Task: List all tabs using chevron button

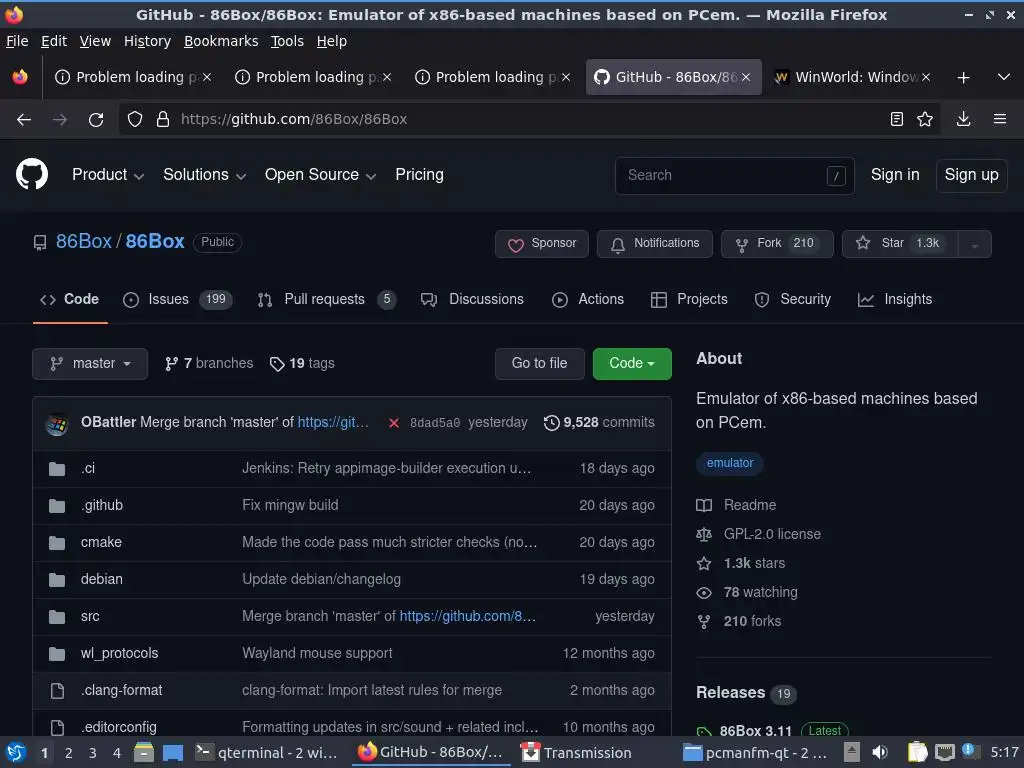Action: coord(1004,77)
